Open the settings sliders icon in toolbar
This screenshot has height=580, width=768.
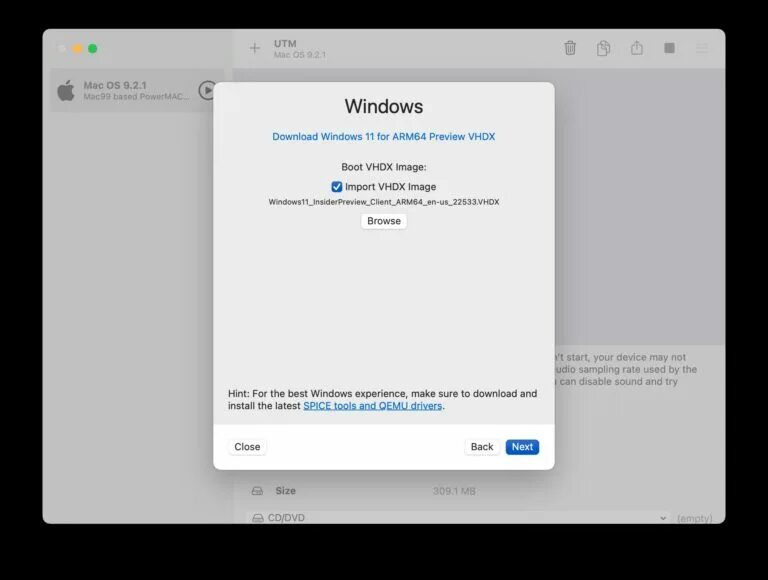(702, 48)
